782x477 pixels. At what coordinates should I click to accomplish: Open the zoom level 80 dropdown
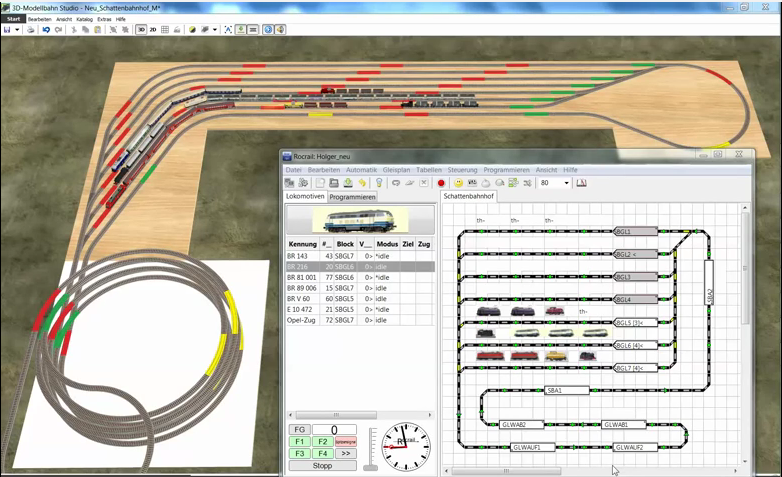point(566,183)
